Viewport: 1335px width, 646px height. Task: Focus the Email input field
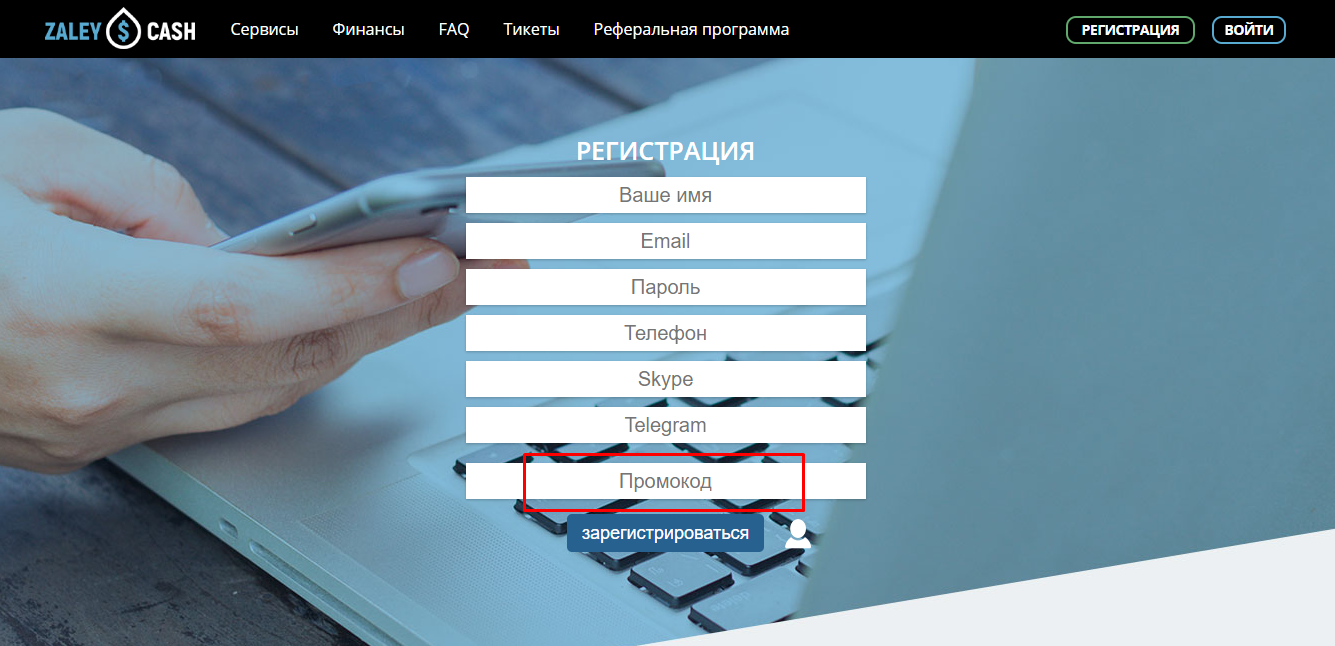click(666, 241)
